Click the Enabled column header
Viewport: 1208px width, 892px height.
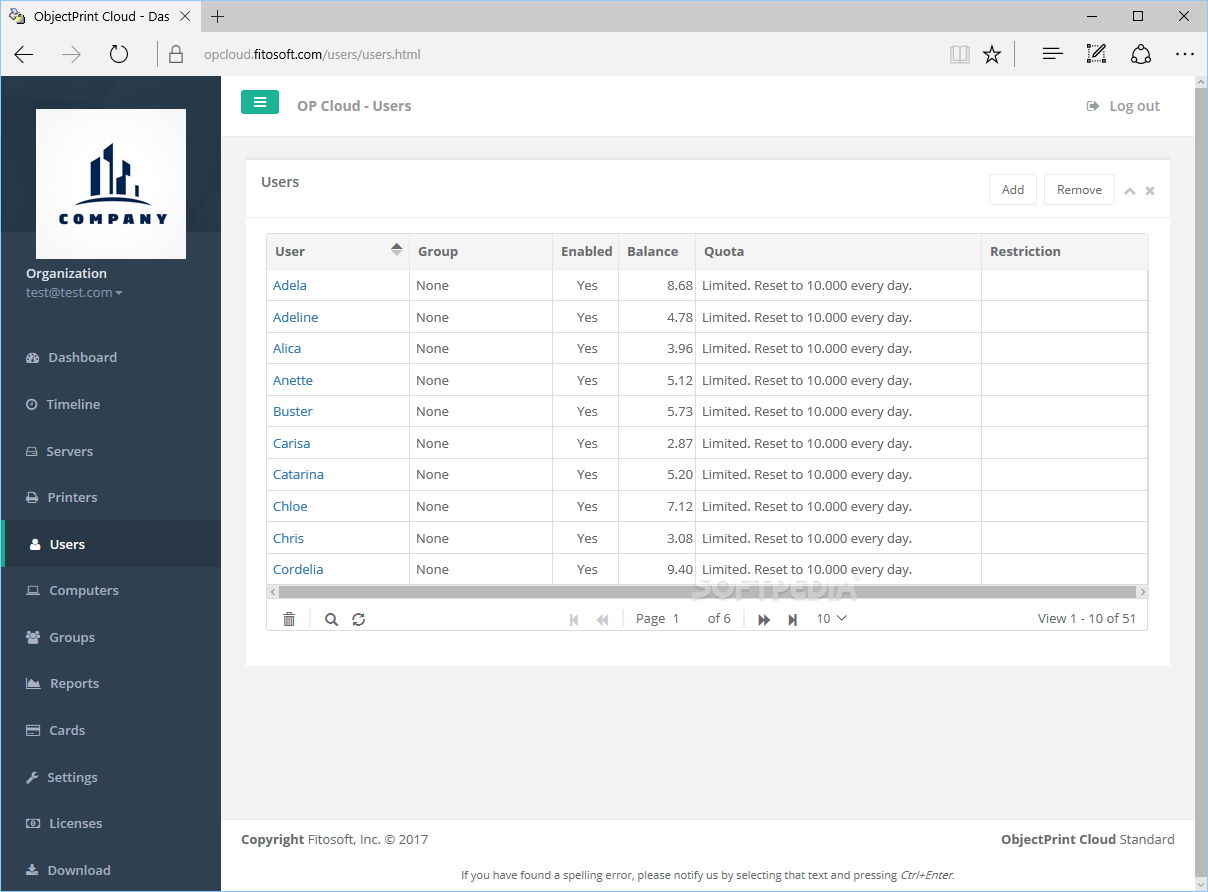pos(586,251)
